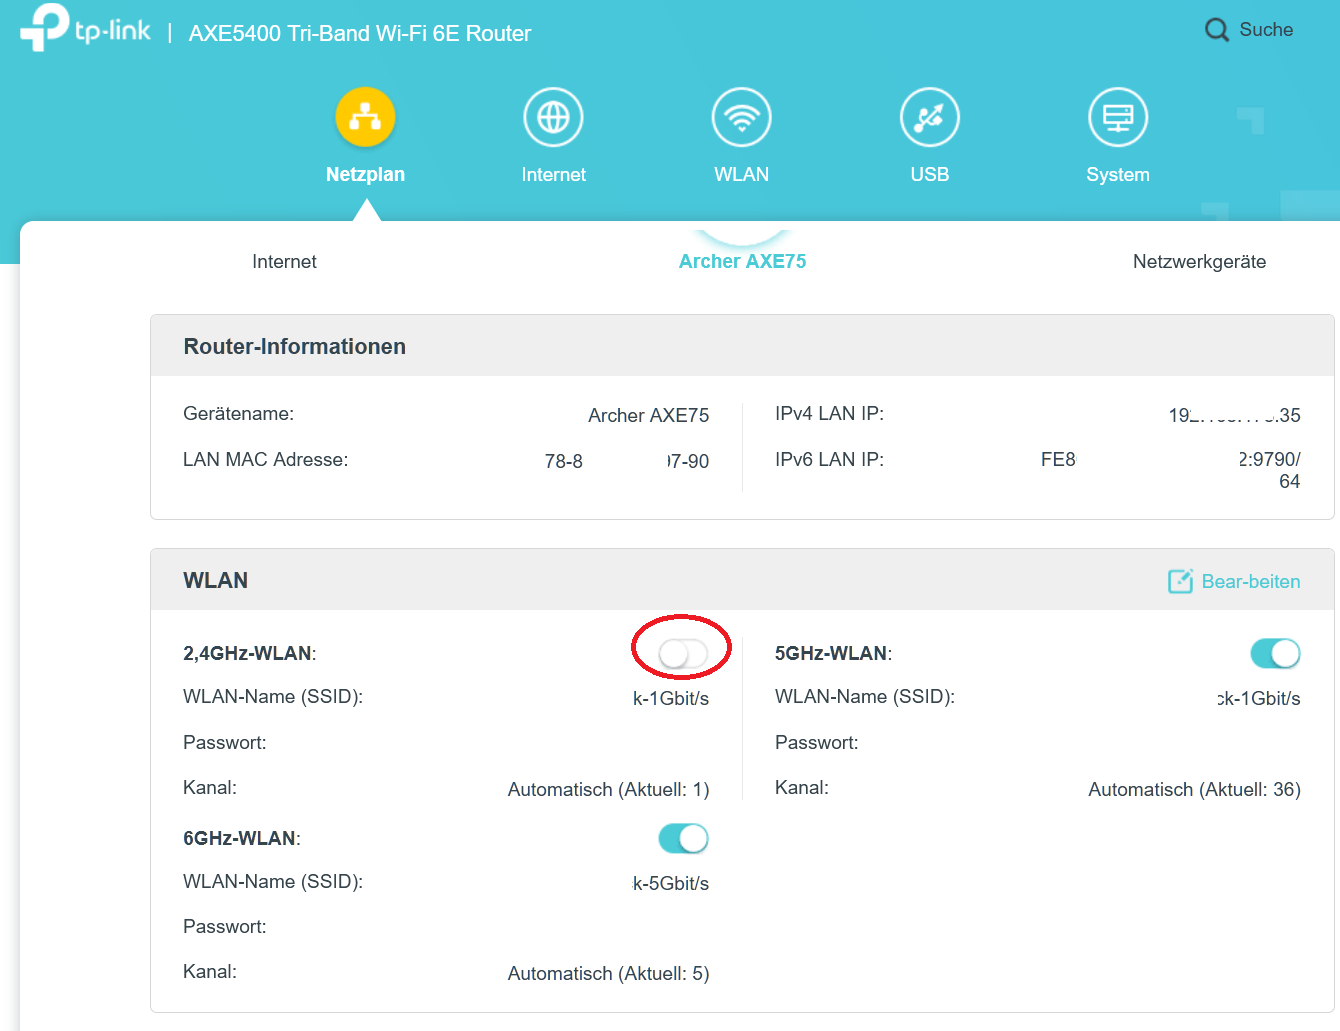Select the Internet label in top navigation
The image size is (1340, 1031).
click(x=553, y=174)
